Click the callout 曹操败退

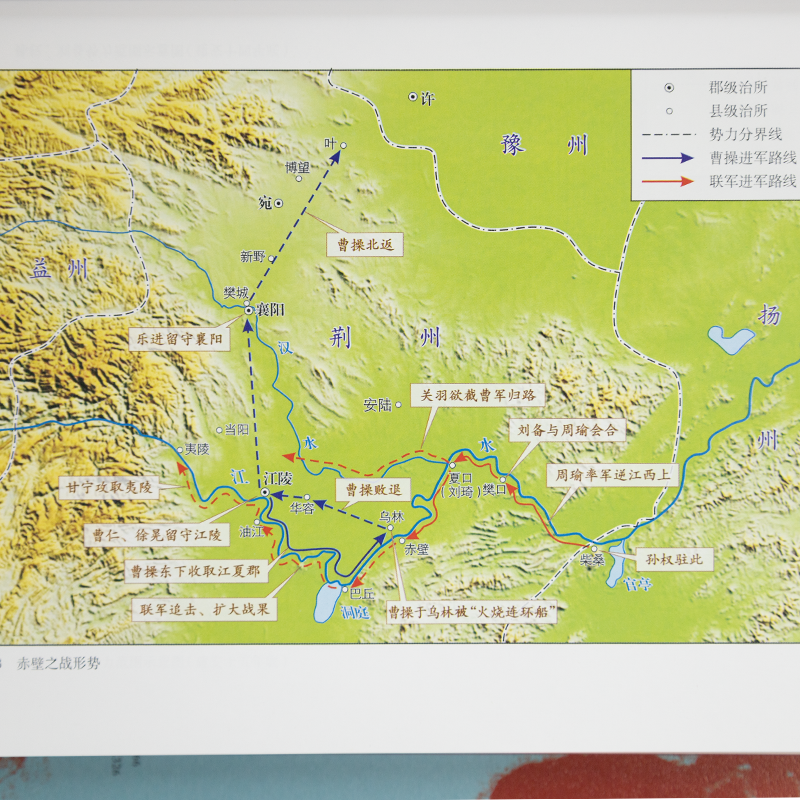click(x=373, y=490)
